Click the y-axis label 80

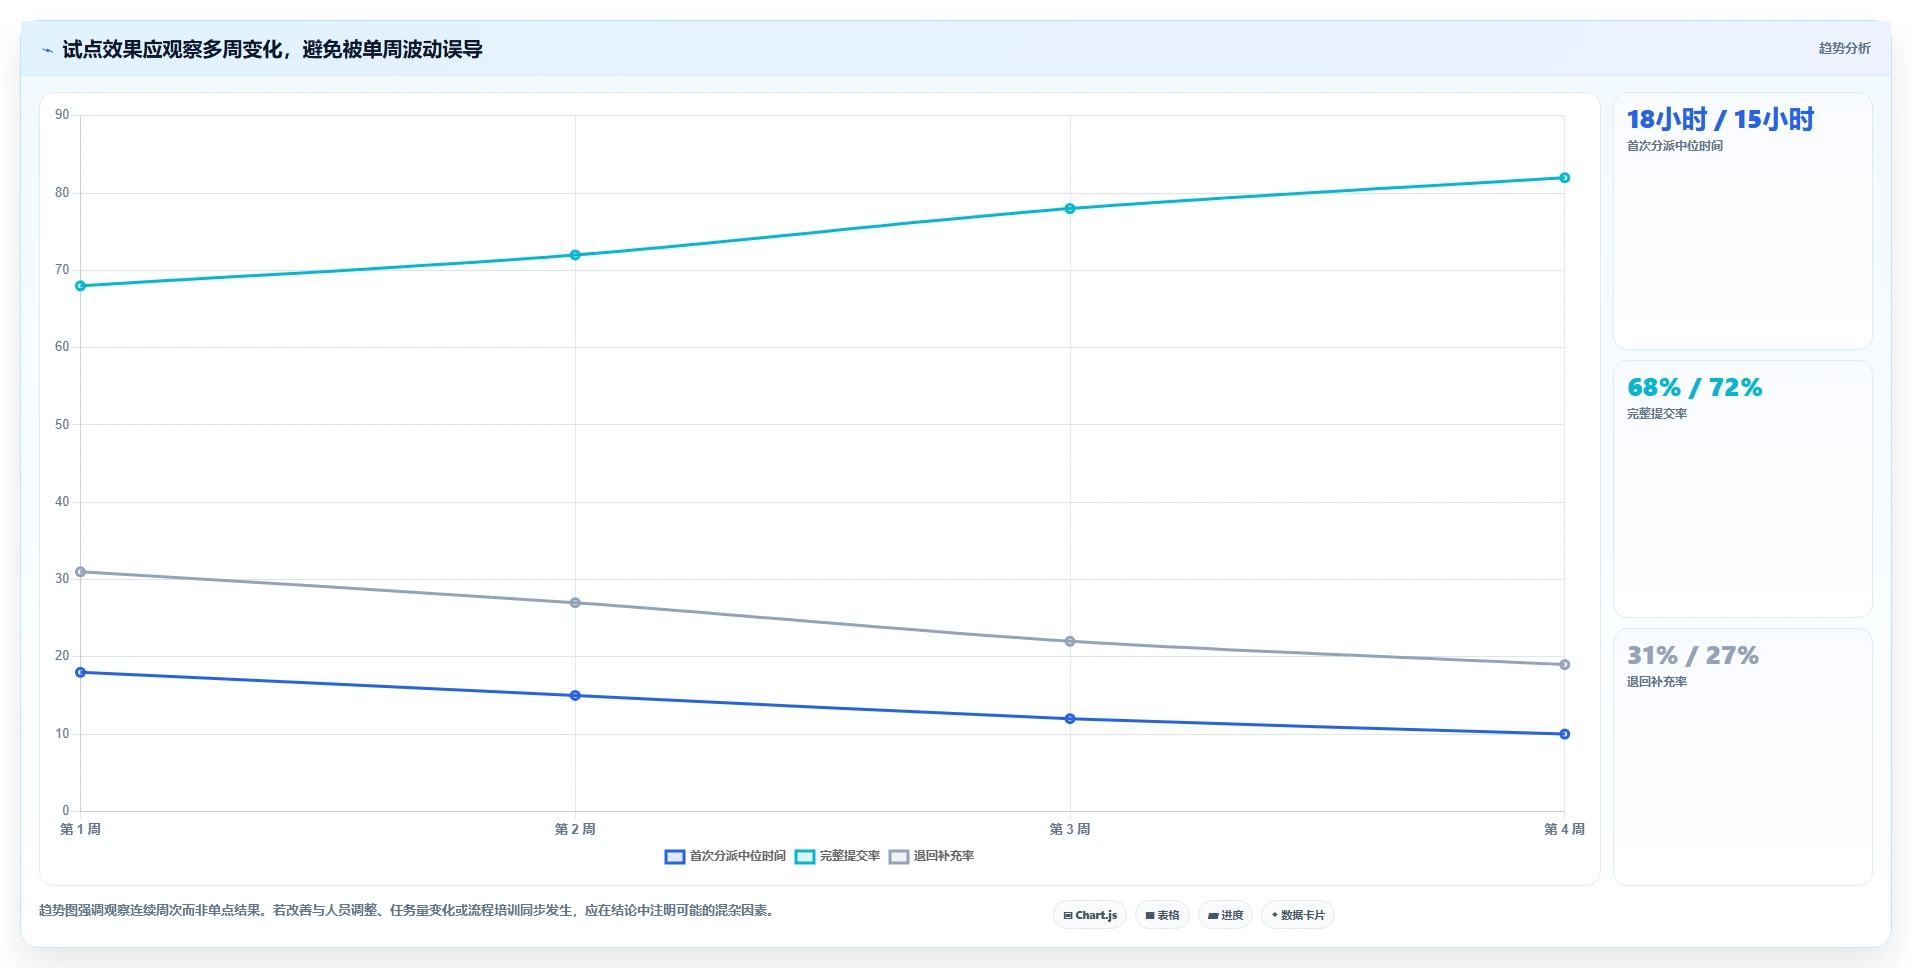[x=62, y=193]
